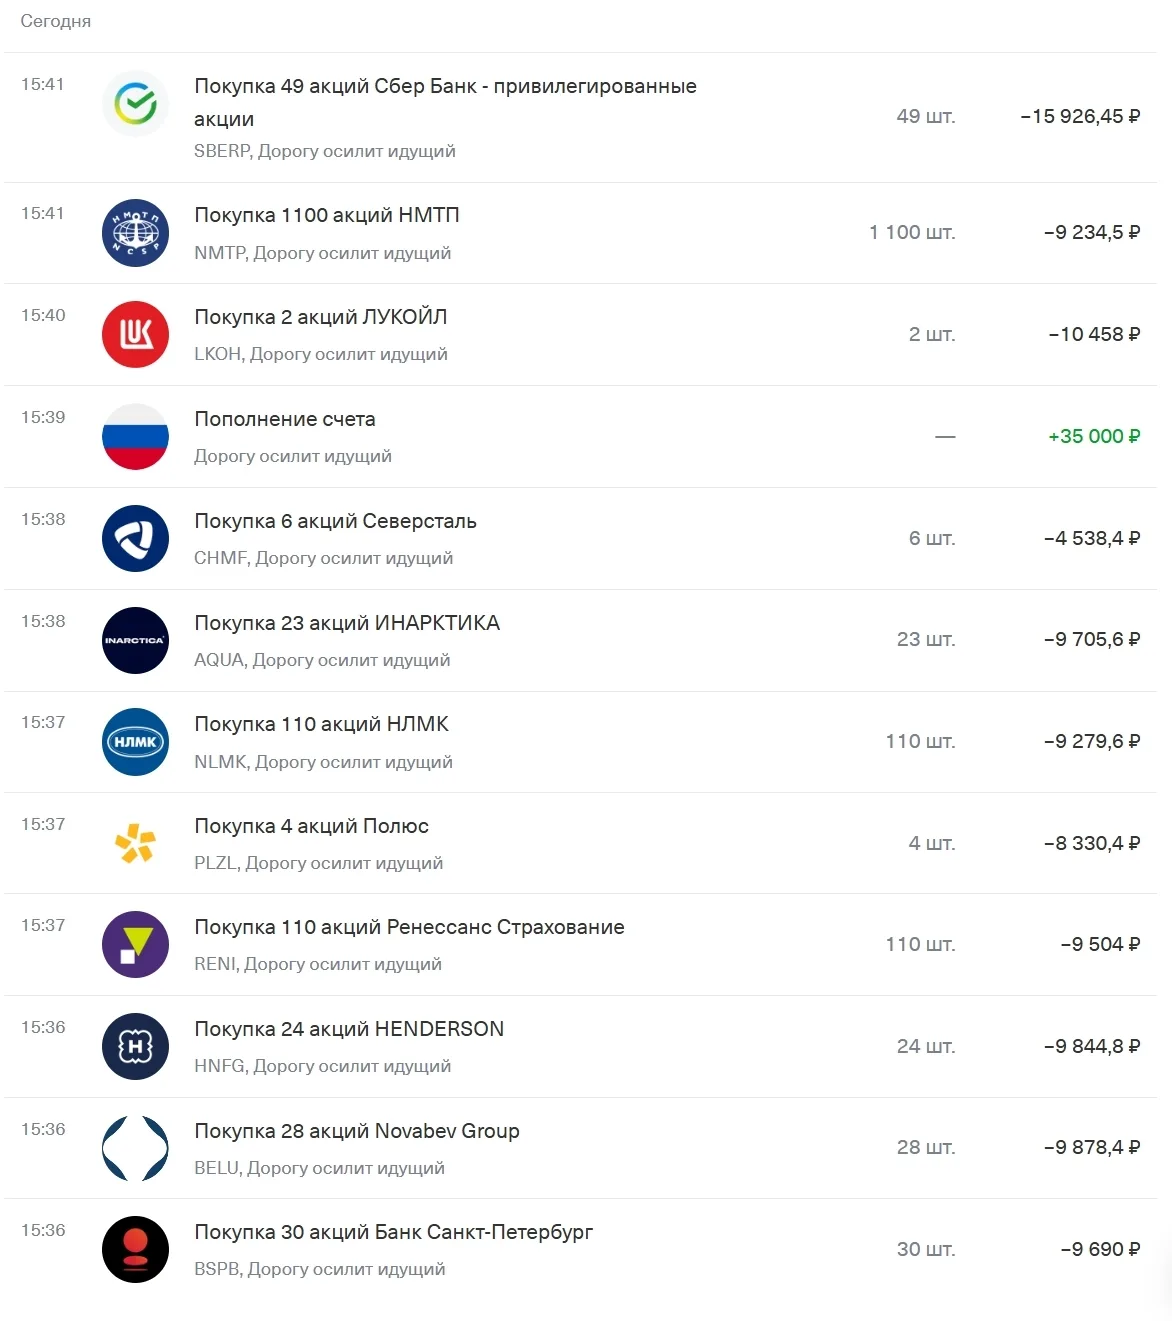The image size is (1172, 1321).
Task: Click the green +35 000 ₽ amount
Action: click(1094, 437)
